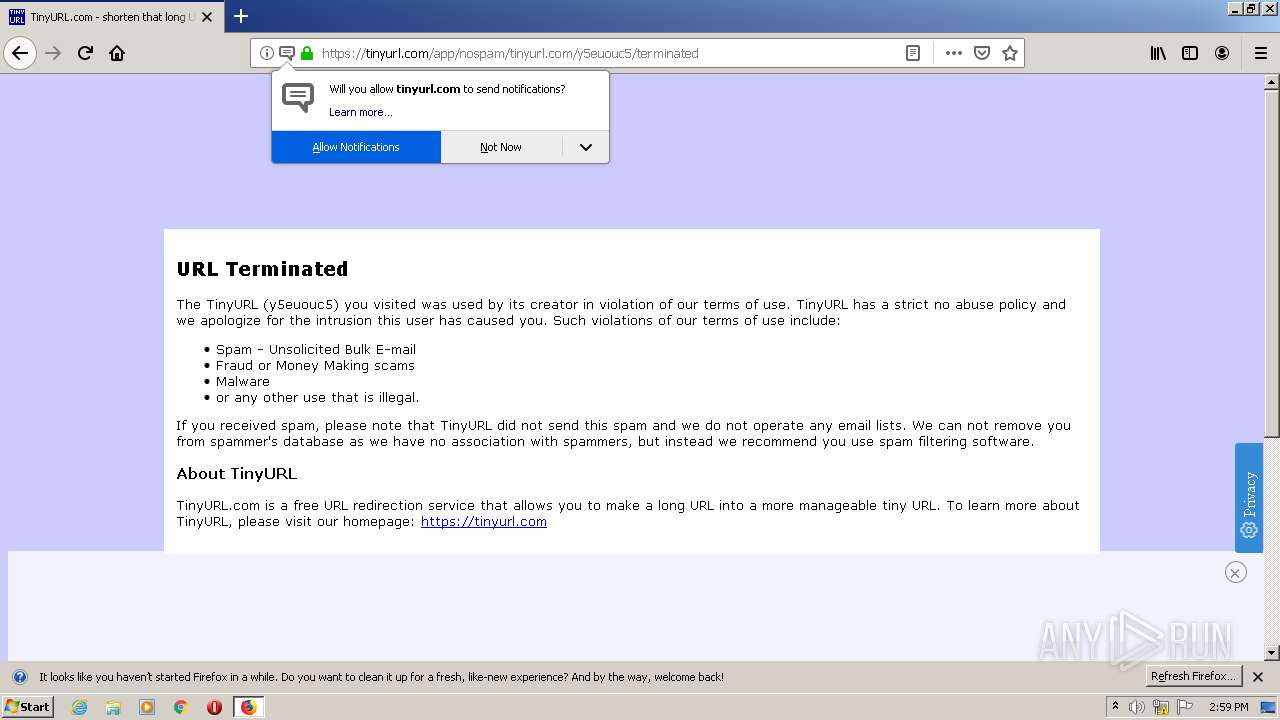The image size is (1280, 720).
Task: Click 'Spam – Unsolicited Bulk E-mail' item
Action: tap(316, 349)
